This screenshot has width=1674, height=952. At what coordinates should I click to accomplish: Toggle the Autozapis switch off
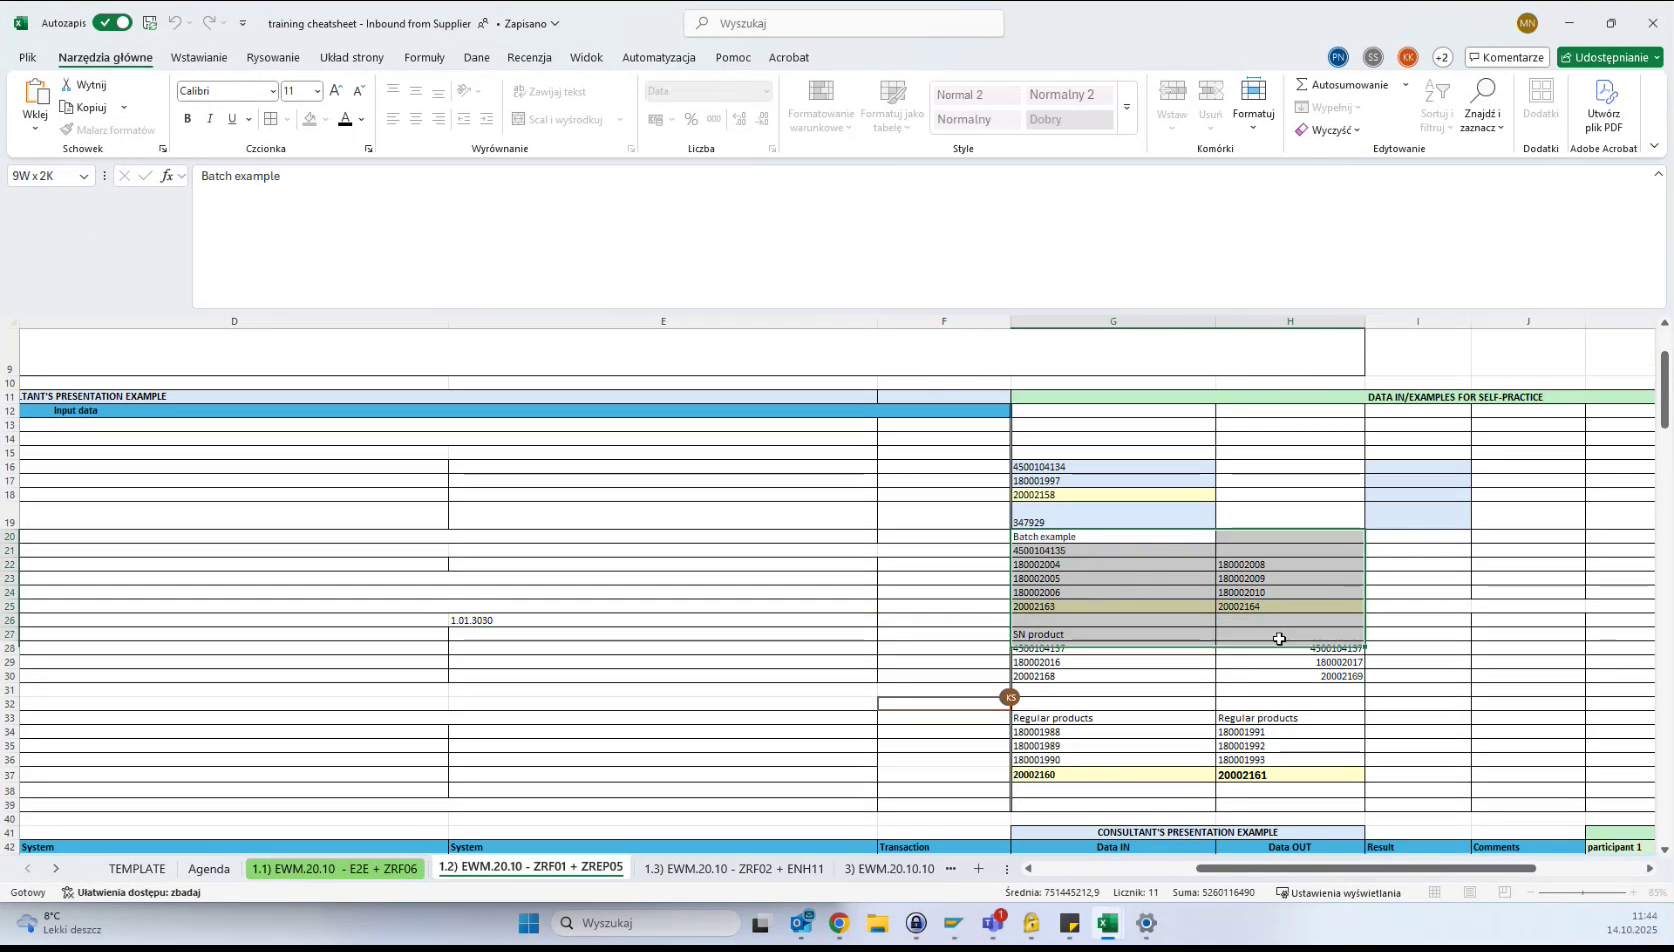pyautogui.click(x=112, y=22)
